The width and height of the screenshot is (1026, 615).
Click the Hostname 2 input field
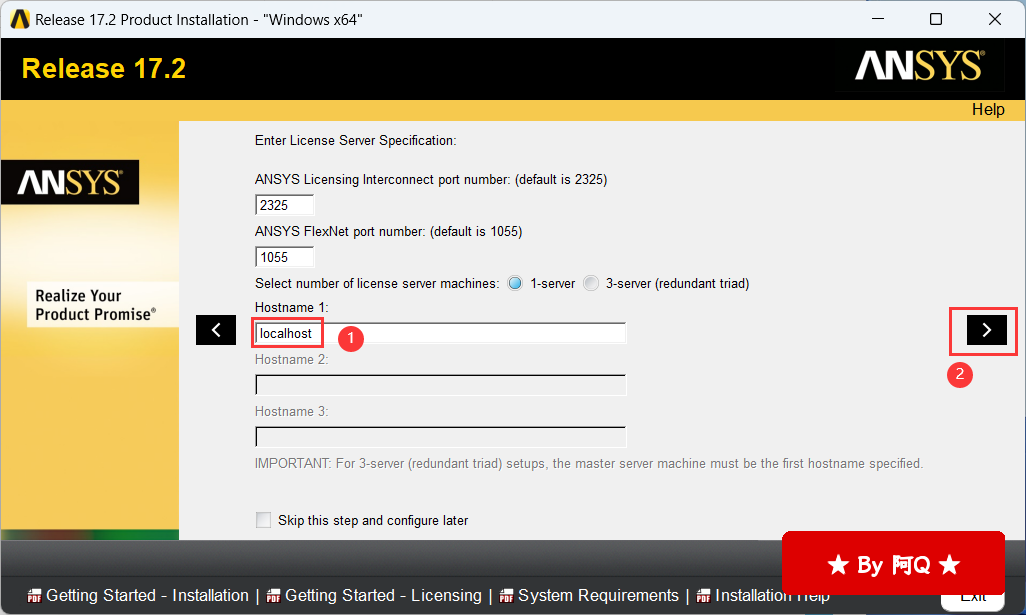pyautogui.click(x=440, y=385)
